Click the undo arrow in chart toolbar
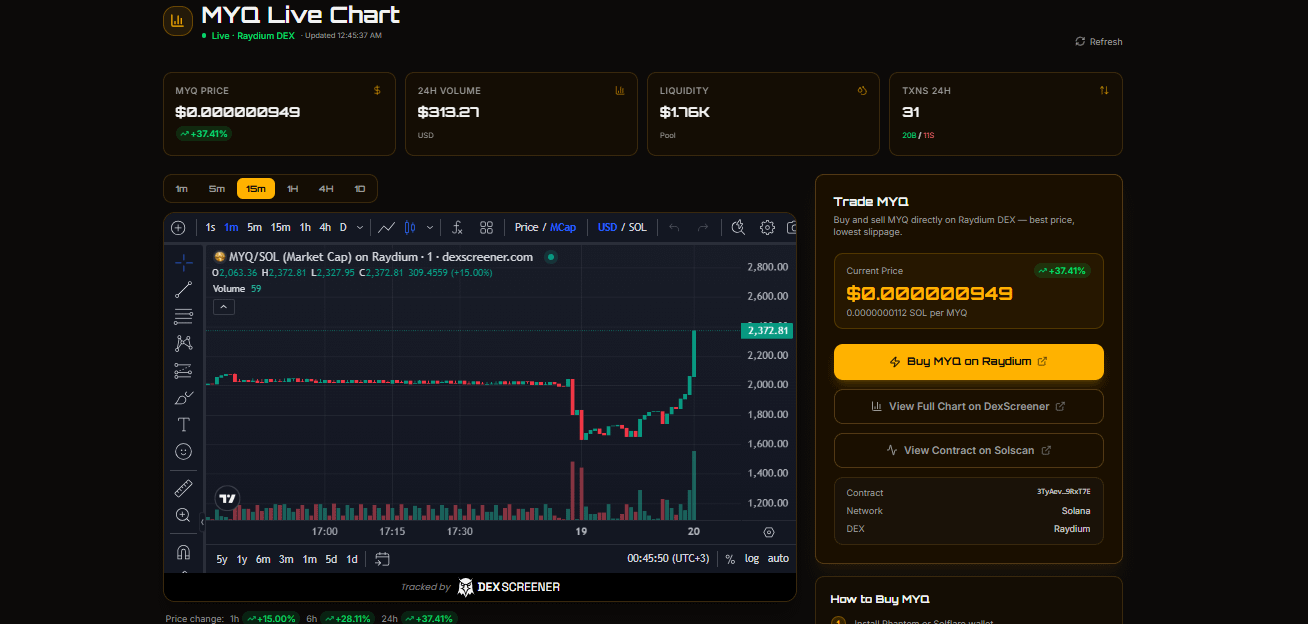1308x624 pixels. (x=674, y=227)
